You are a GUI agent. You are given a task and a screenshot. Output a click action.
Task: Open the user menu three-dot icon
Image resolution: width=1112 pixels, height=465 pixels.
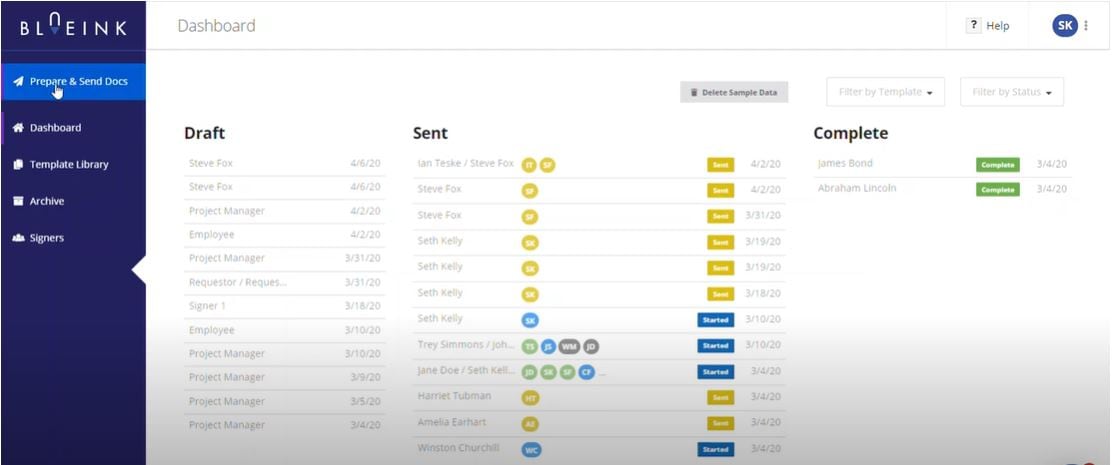pyautogui.click(x=1086, y=26)
